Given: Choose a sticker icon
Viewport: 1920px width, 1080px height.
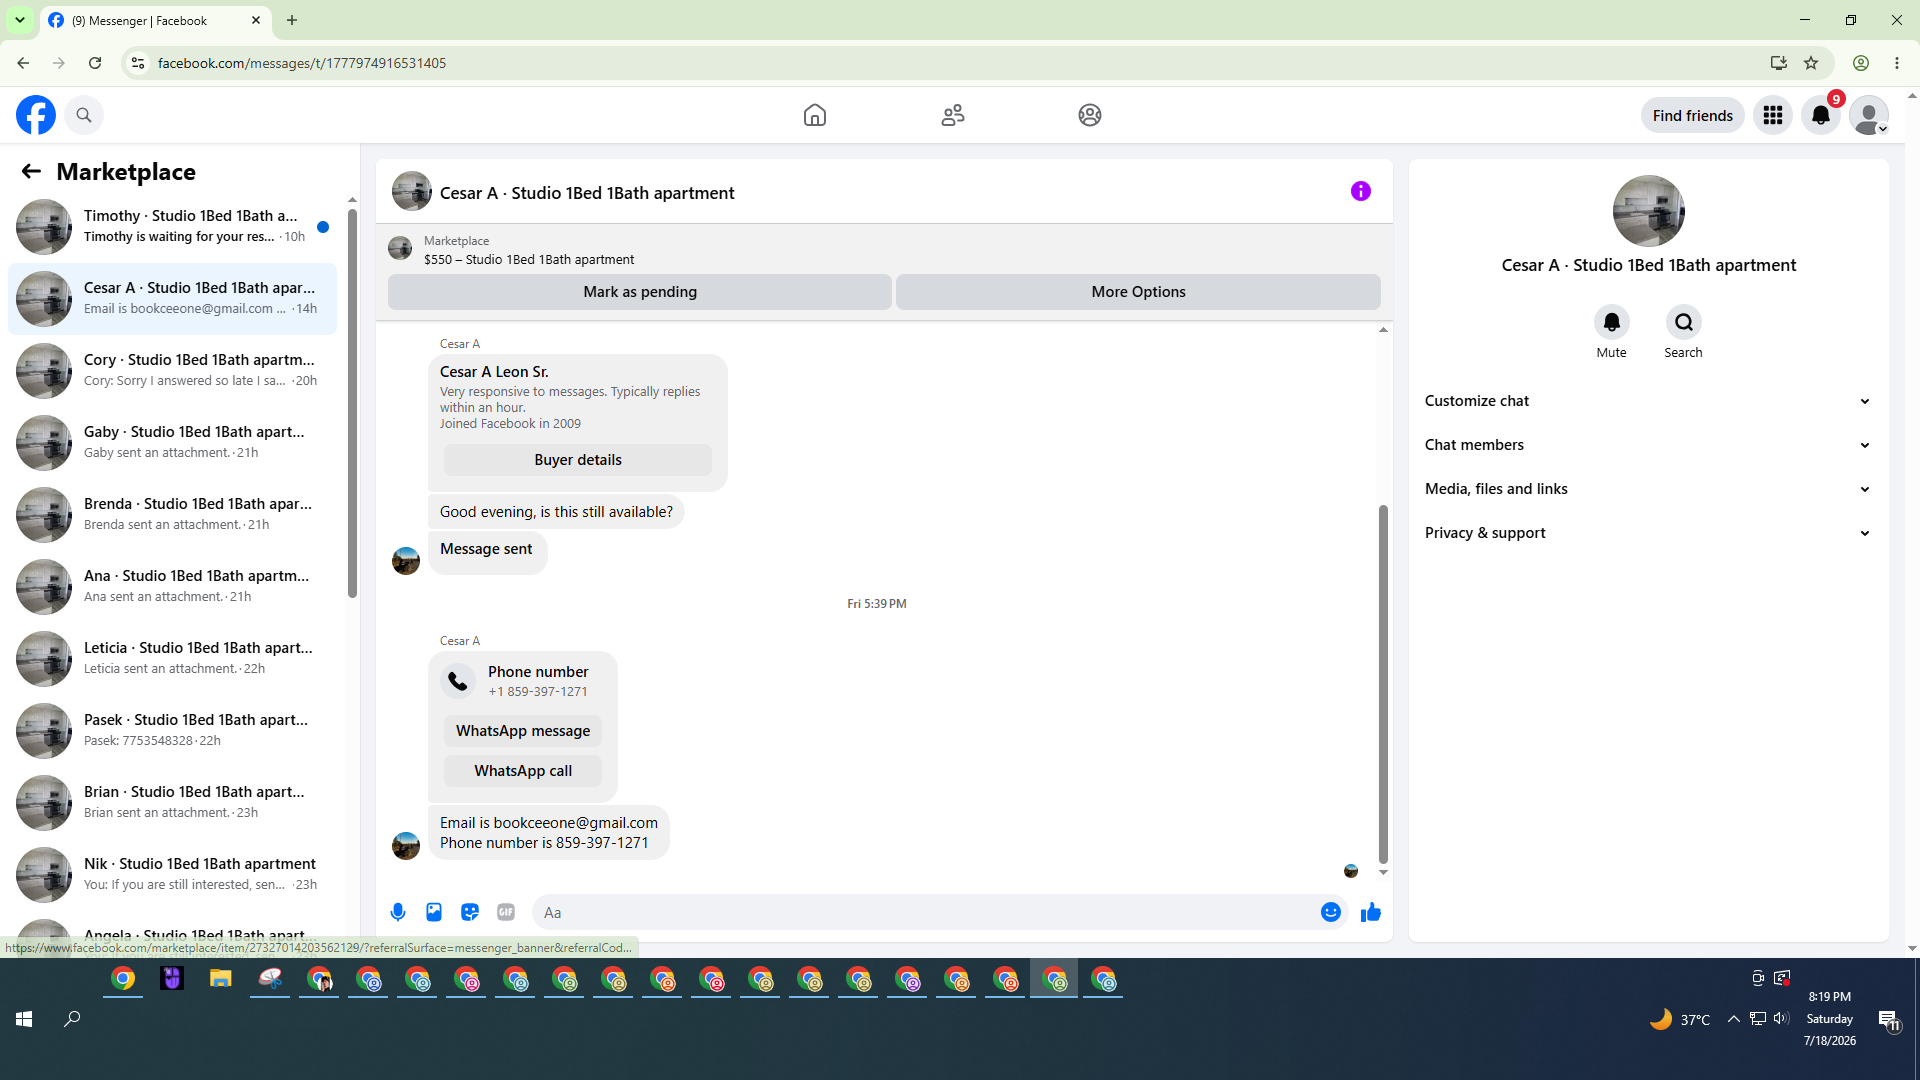Looking at the screenshot, I should click(470, 912).
